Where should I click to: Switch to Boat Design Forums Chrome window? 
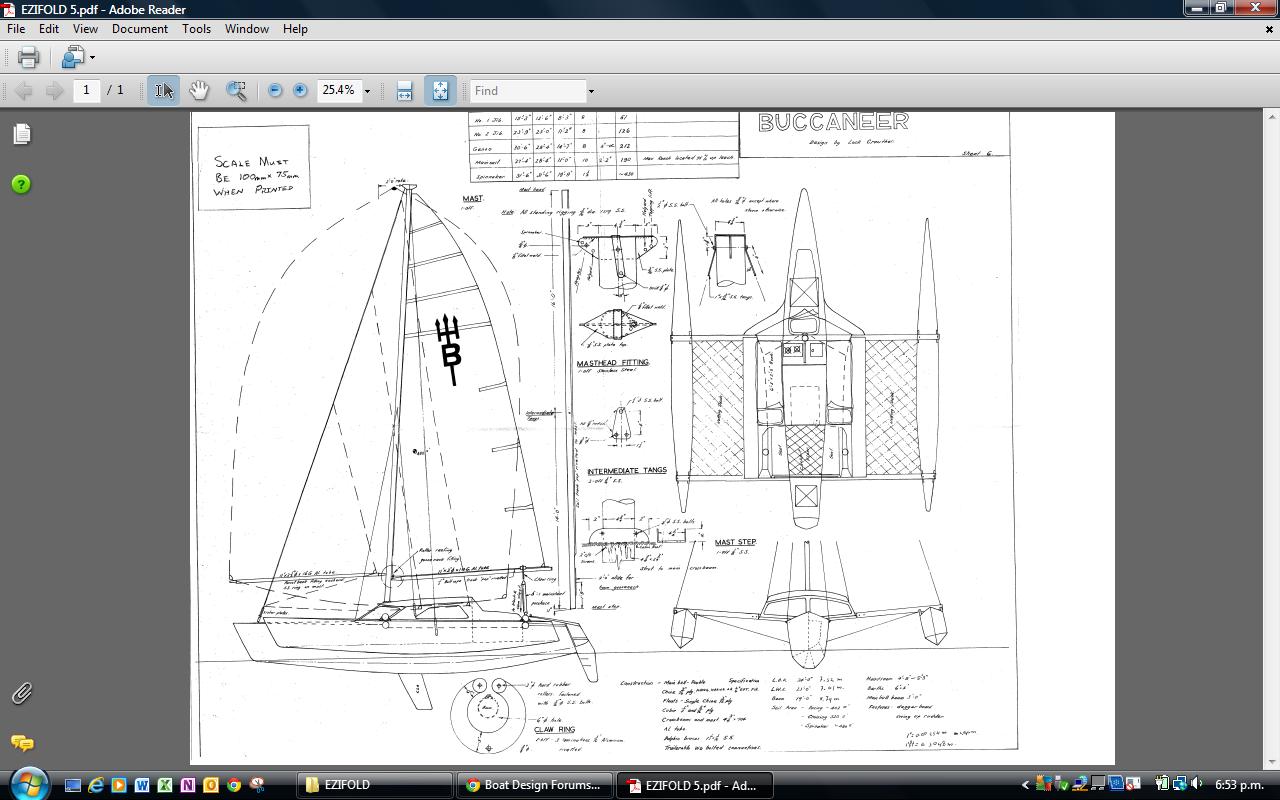click(532, 785)
